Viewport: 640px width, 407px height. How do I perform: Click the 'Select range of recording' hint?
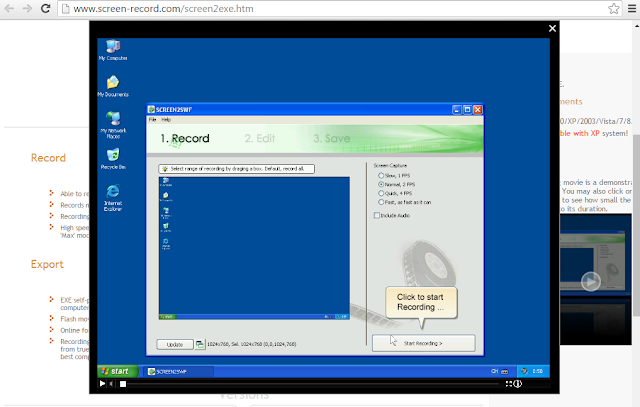click(236, 169)
